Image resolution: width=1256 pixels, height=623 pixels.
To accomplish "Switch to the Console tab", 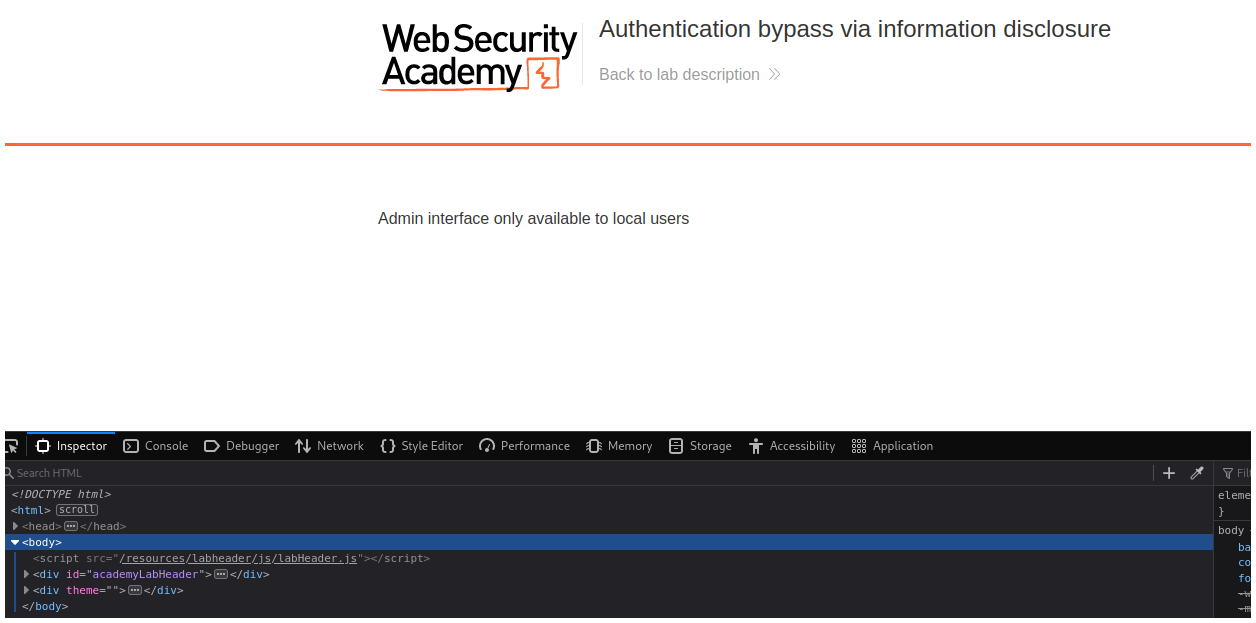I will pyautogui.click(x=156, y=446).
